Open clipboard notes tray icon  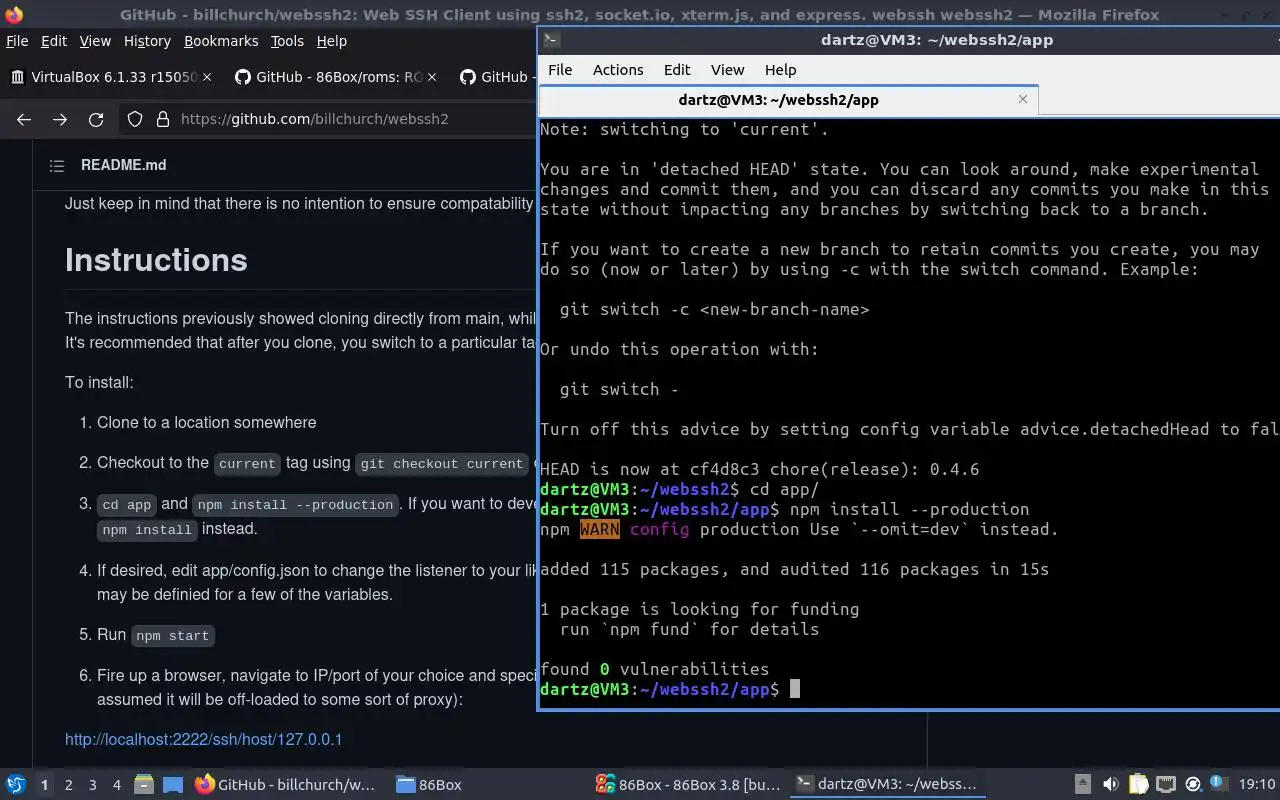point(1138,784)
